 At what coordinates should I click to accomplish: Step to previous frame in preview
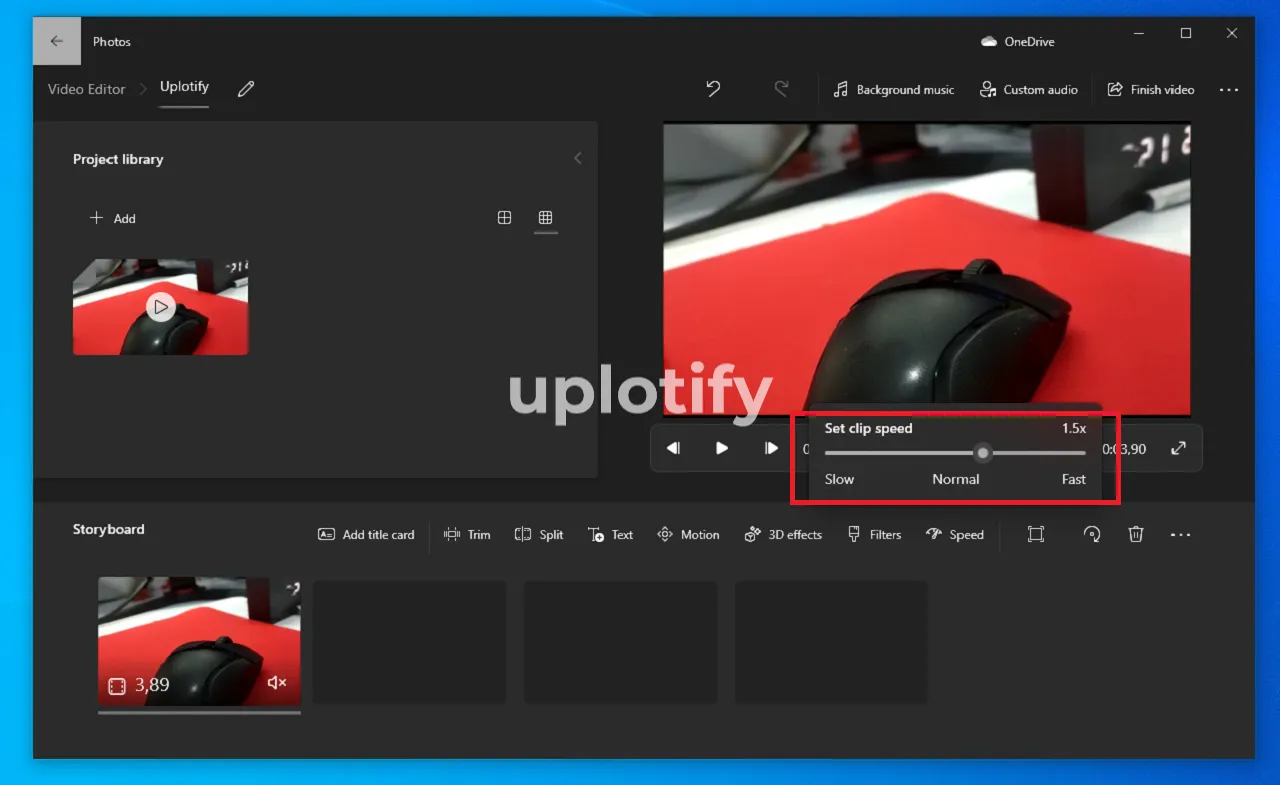(x=673, y=448)
